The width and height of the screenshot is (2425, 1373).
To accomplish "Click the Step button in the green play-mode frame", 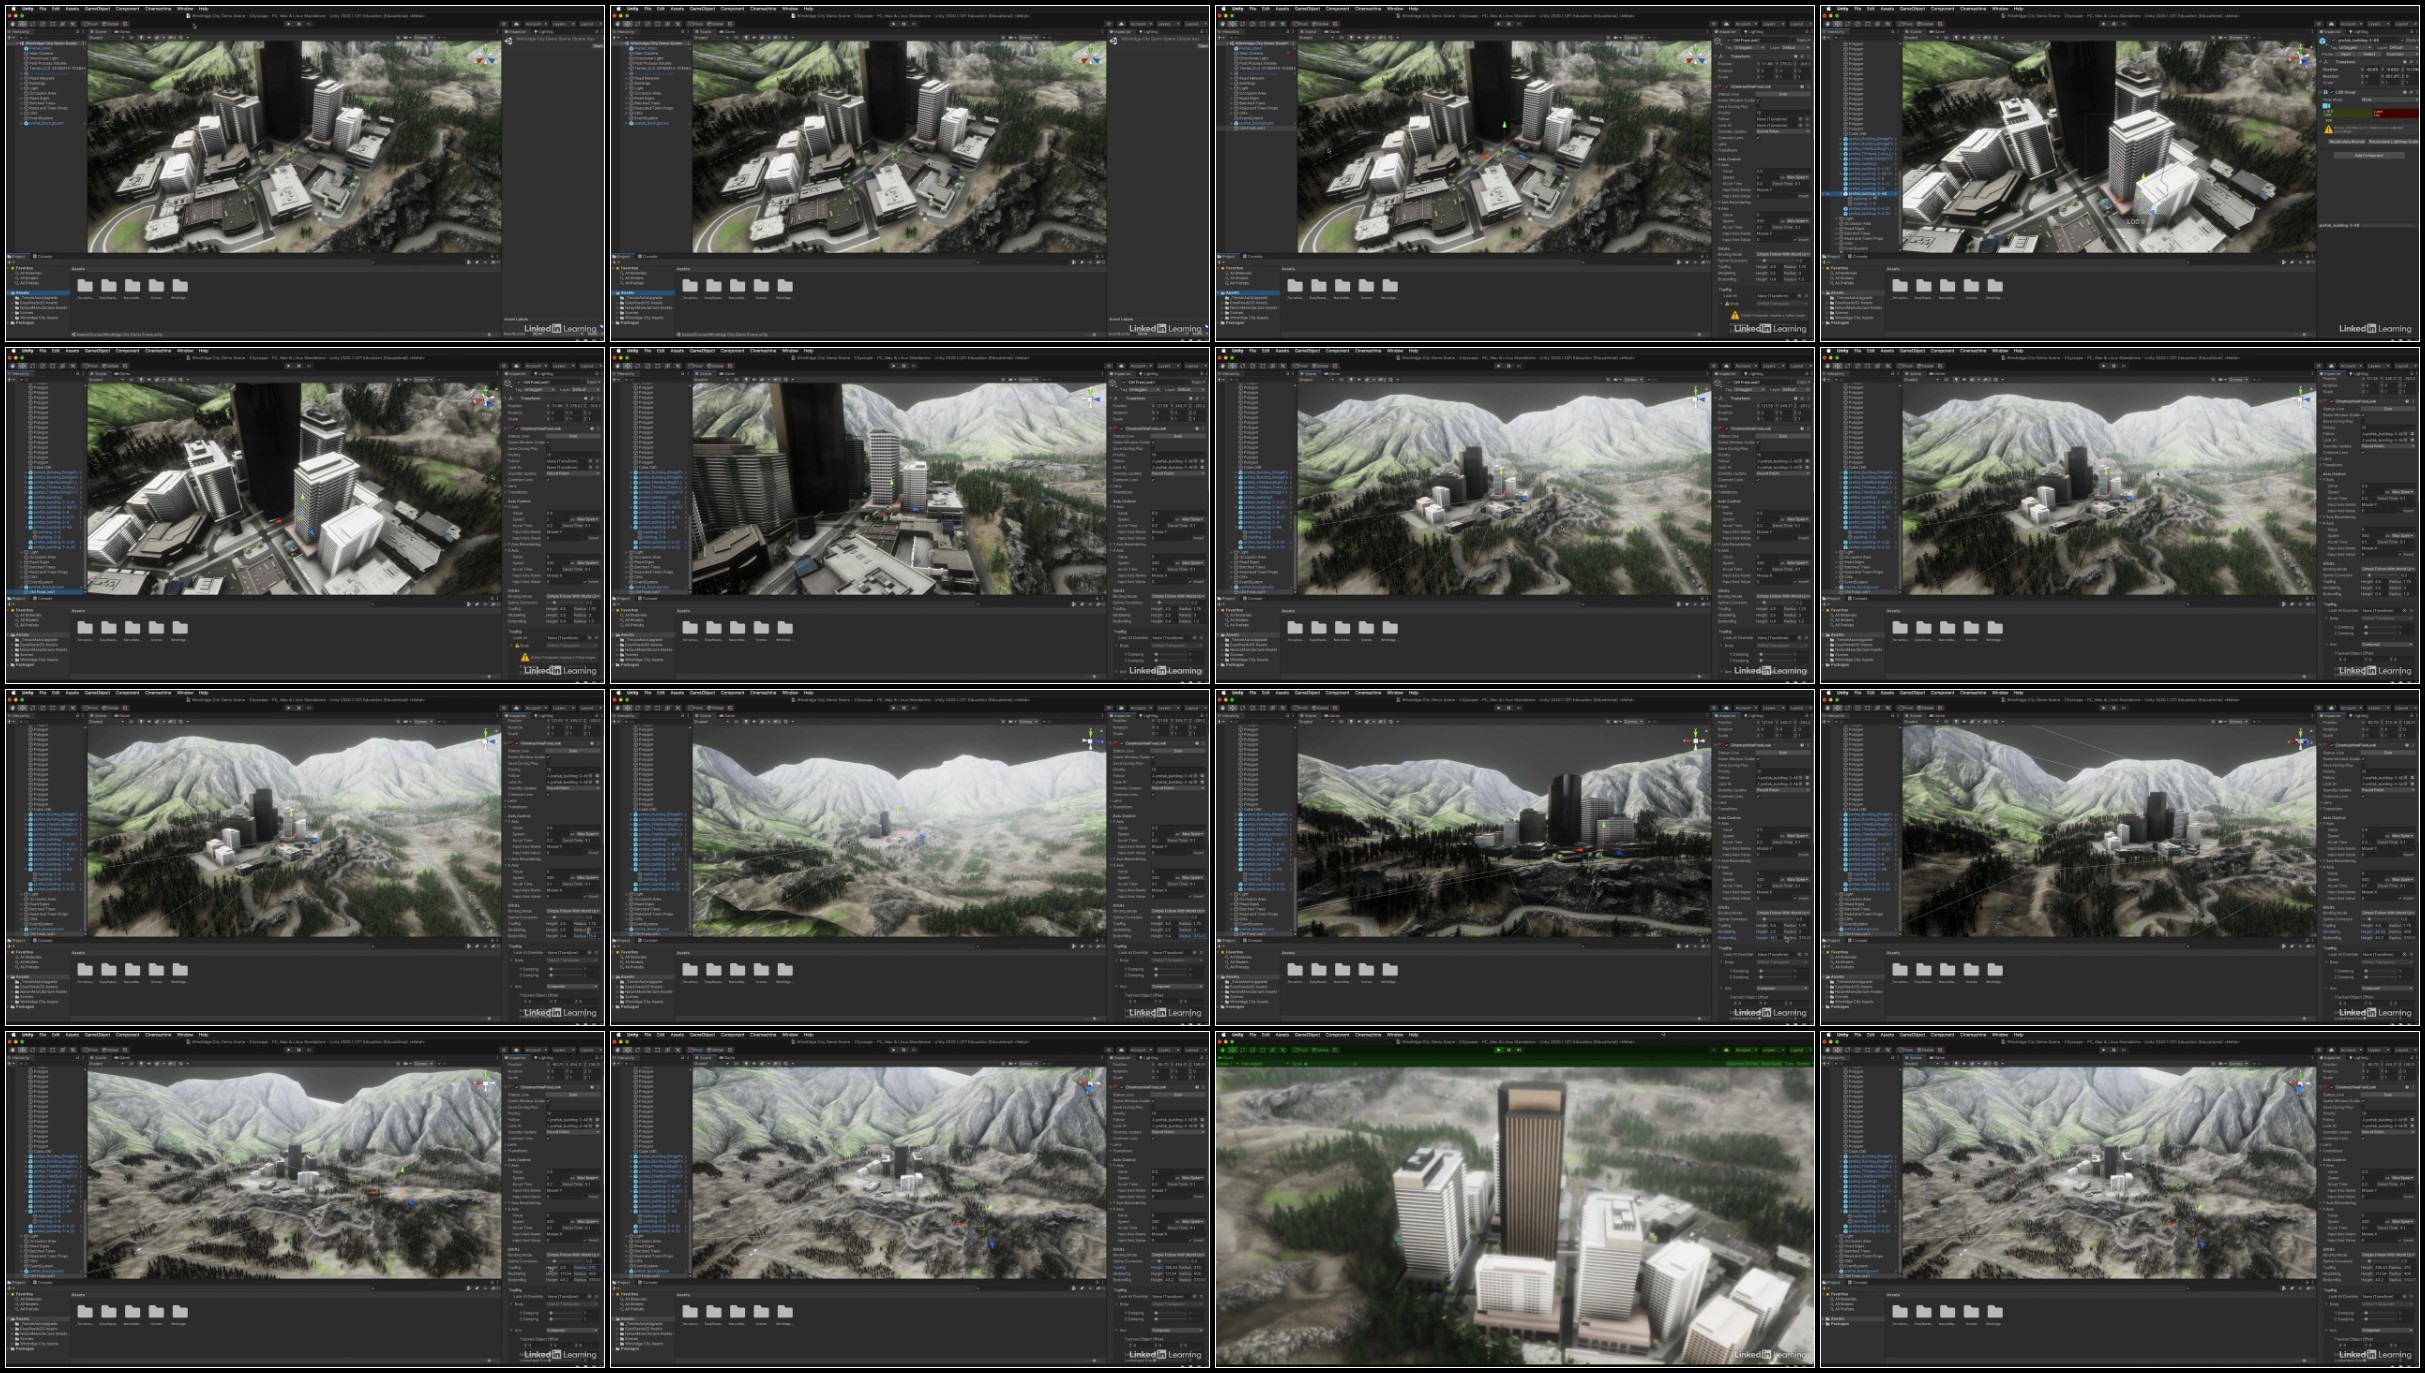I will (1519, 1050).
